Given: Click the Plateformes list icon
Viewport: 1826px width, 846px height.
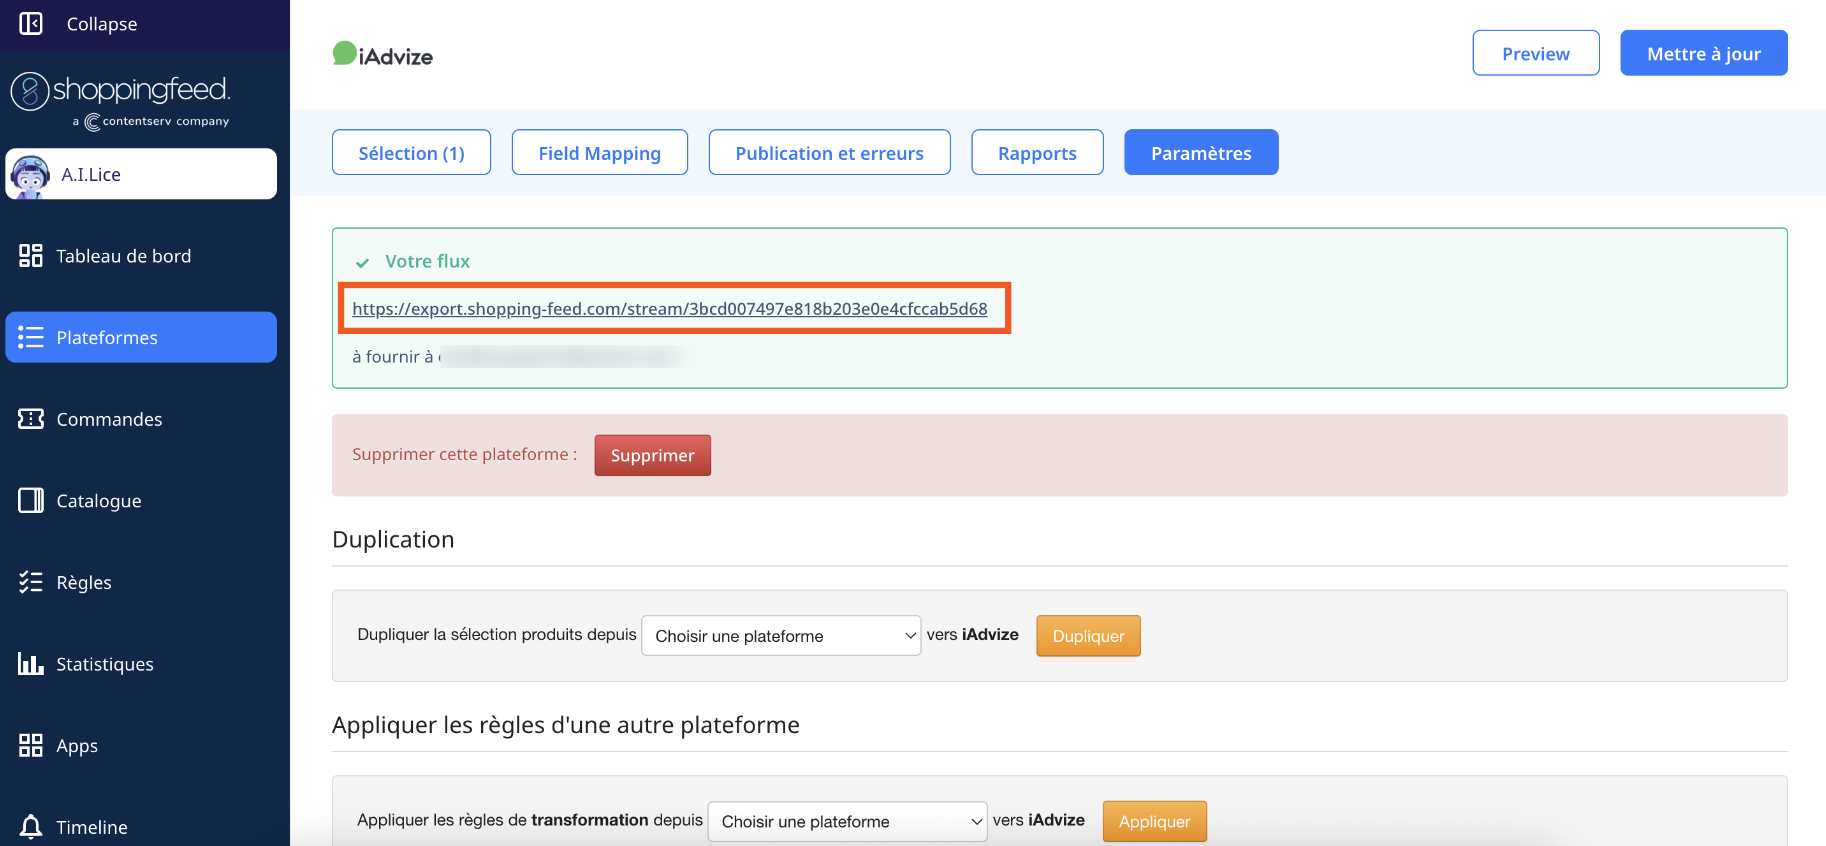Looking at the screenshot, I should (x=31, y=337).
